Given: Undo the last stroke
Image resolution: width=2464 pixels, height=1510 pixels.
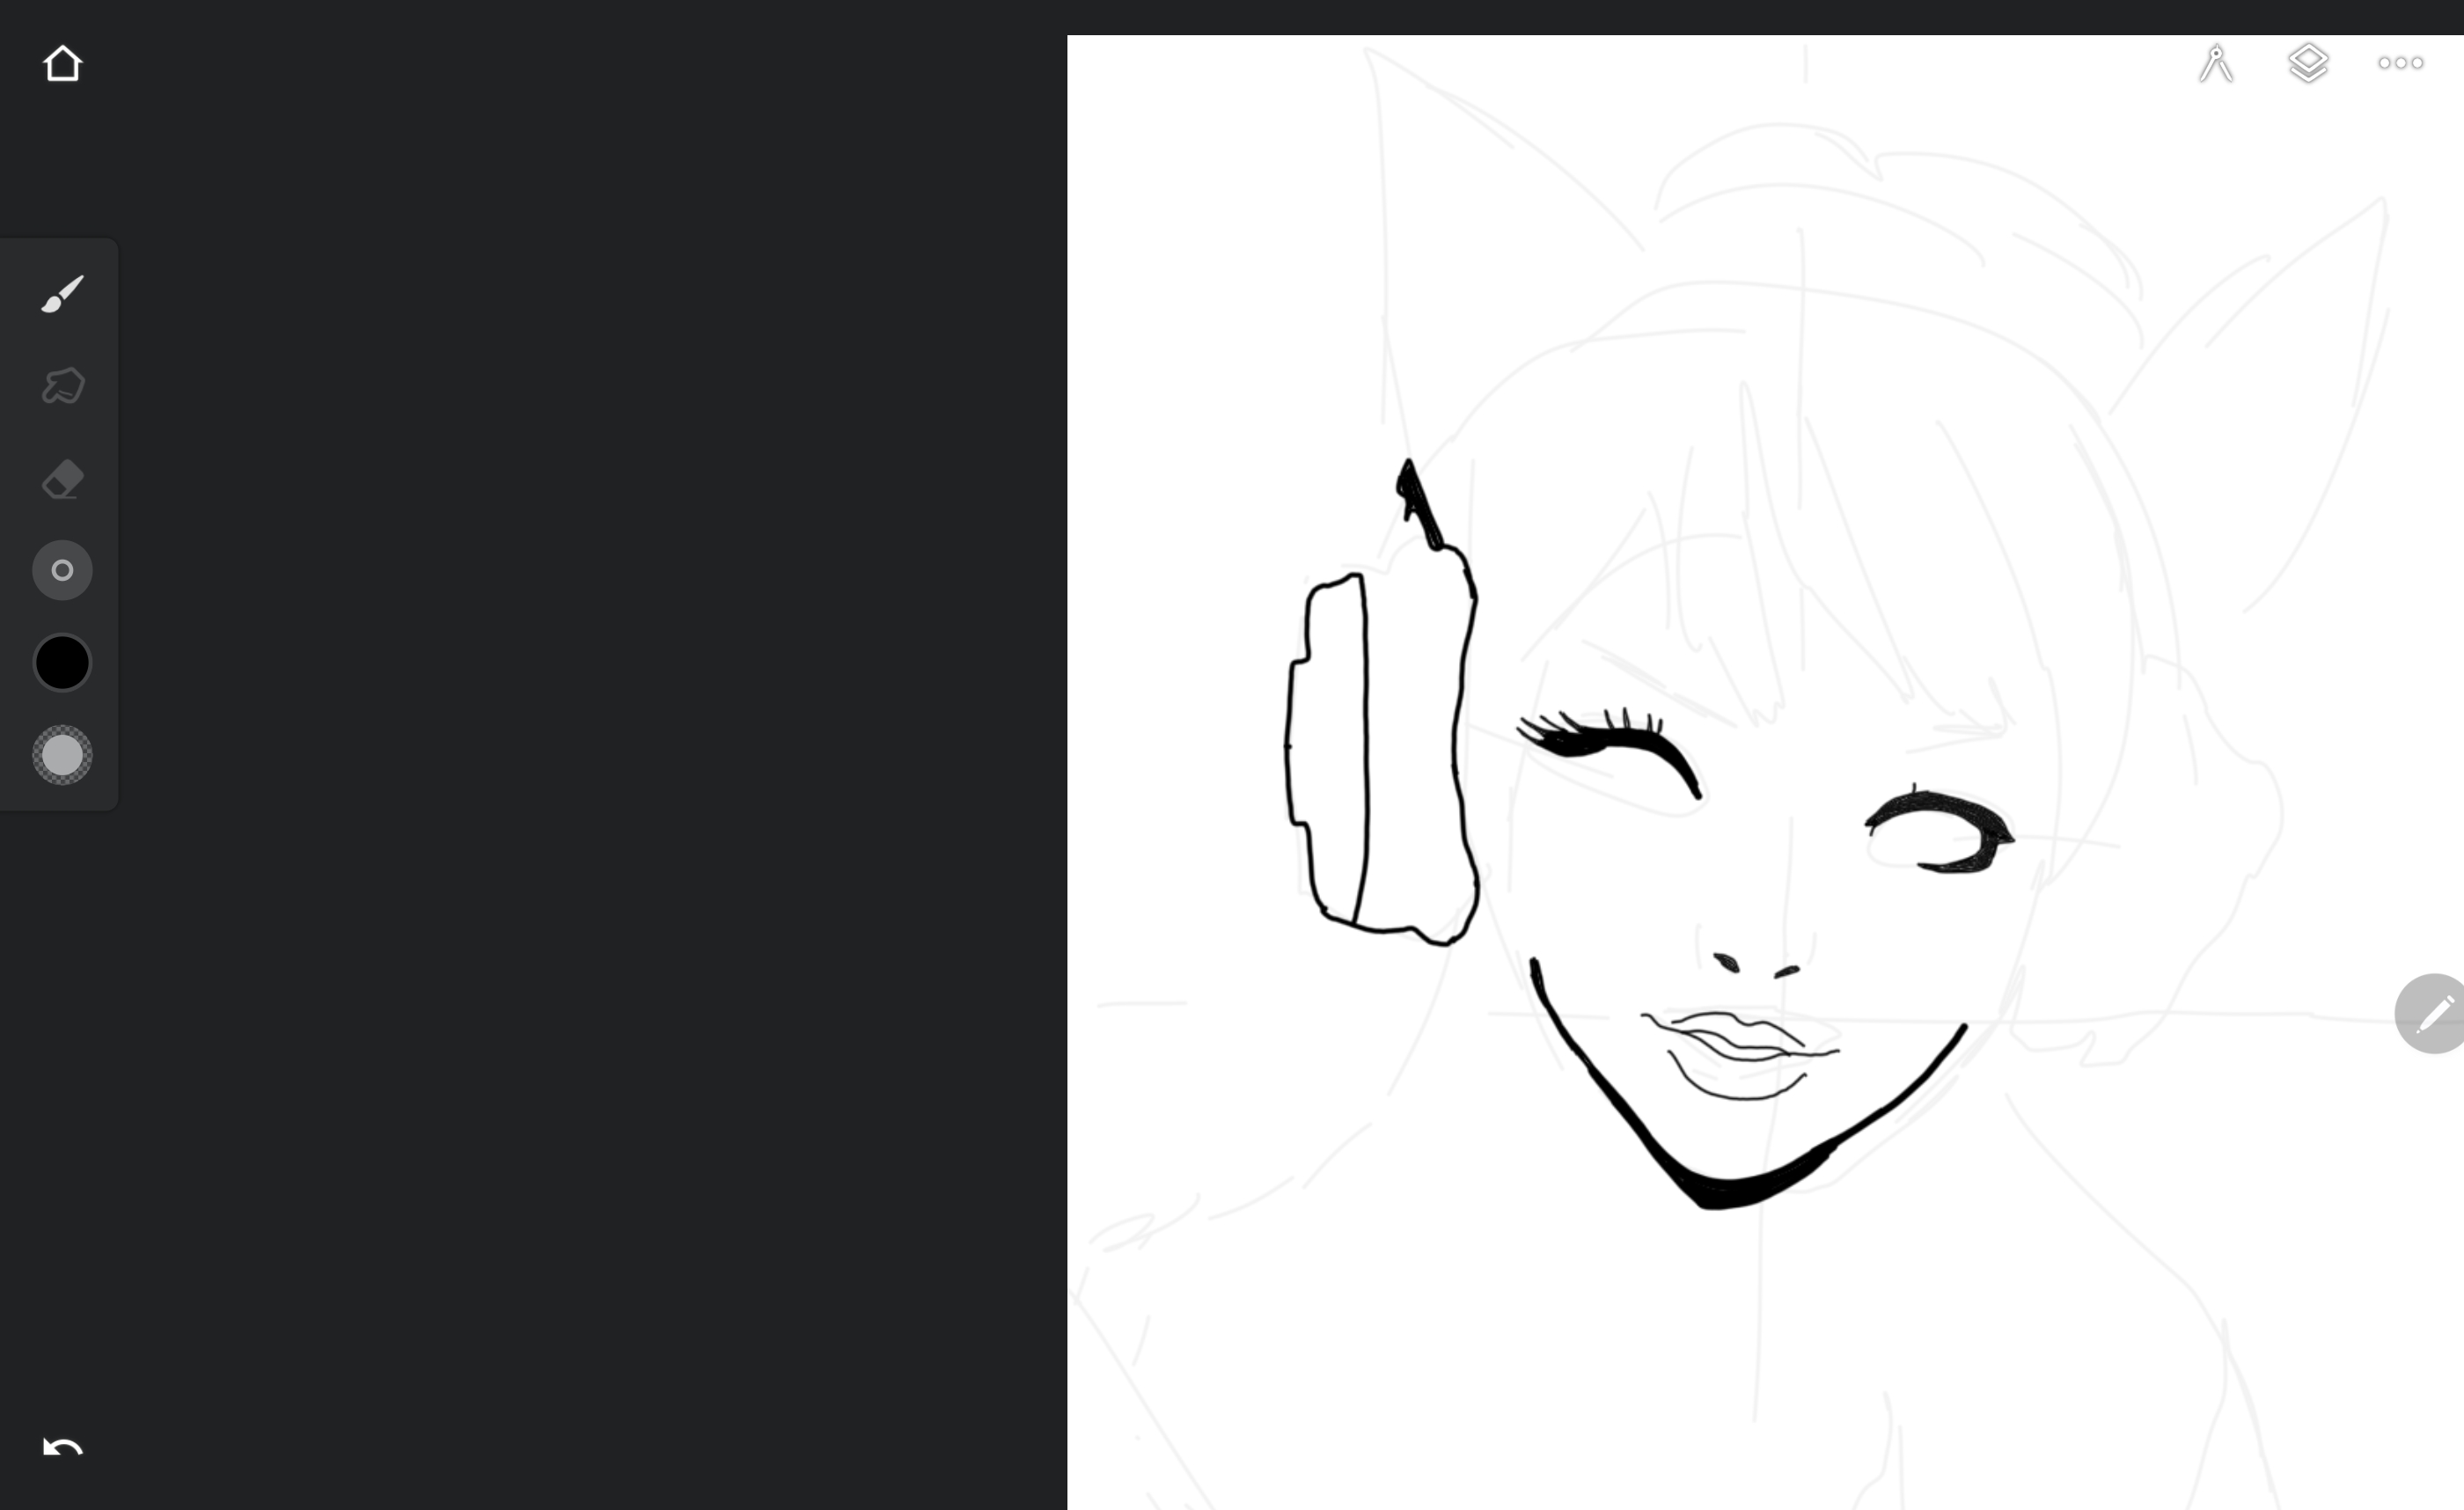Looking at the screenshot, I should (x=62, y=1447).
